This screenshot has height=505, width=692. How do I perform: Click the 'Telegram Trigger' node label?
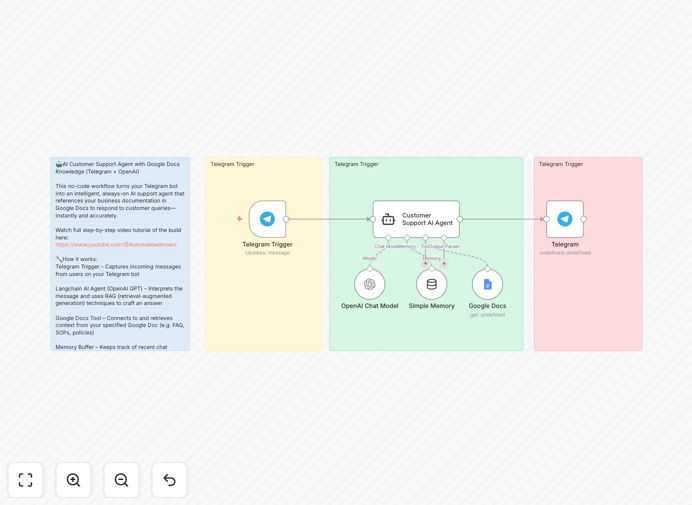click(x=267, y=244)
